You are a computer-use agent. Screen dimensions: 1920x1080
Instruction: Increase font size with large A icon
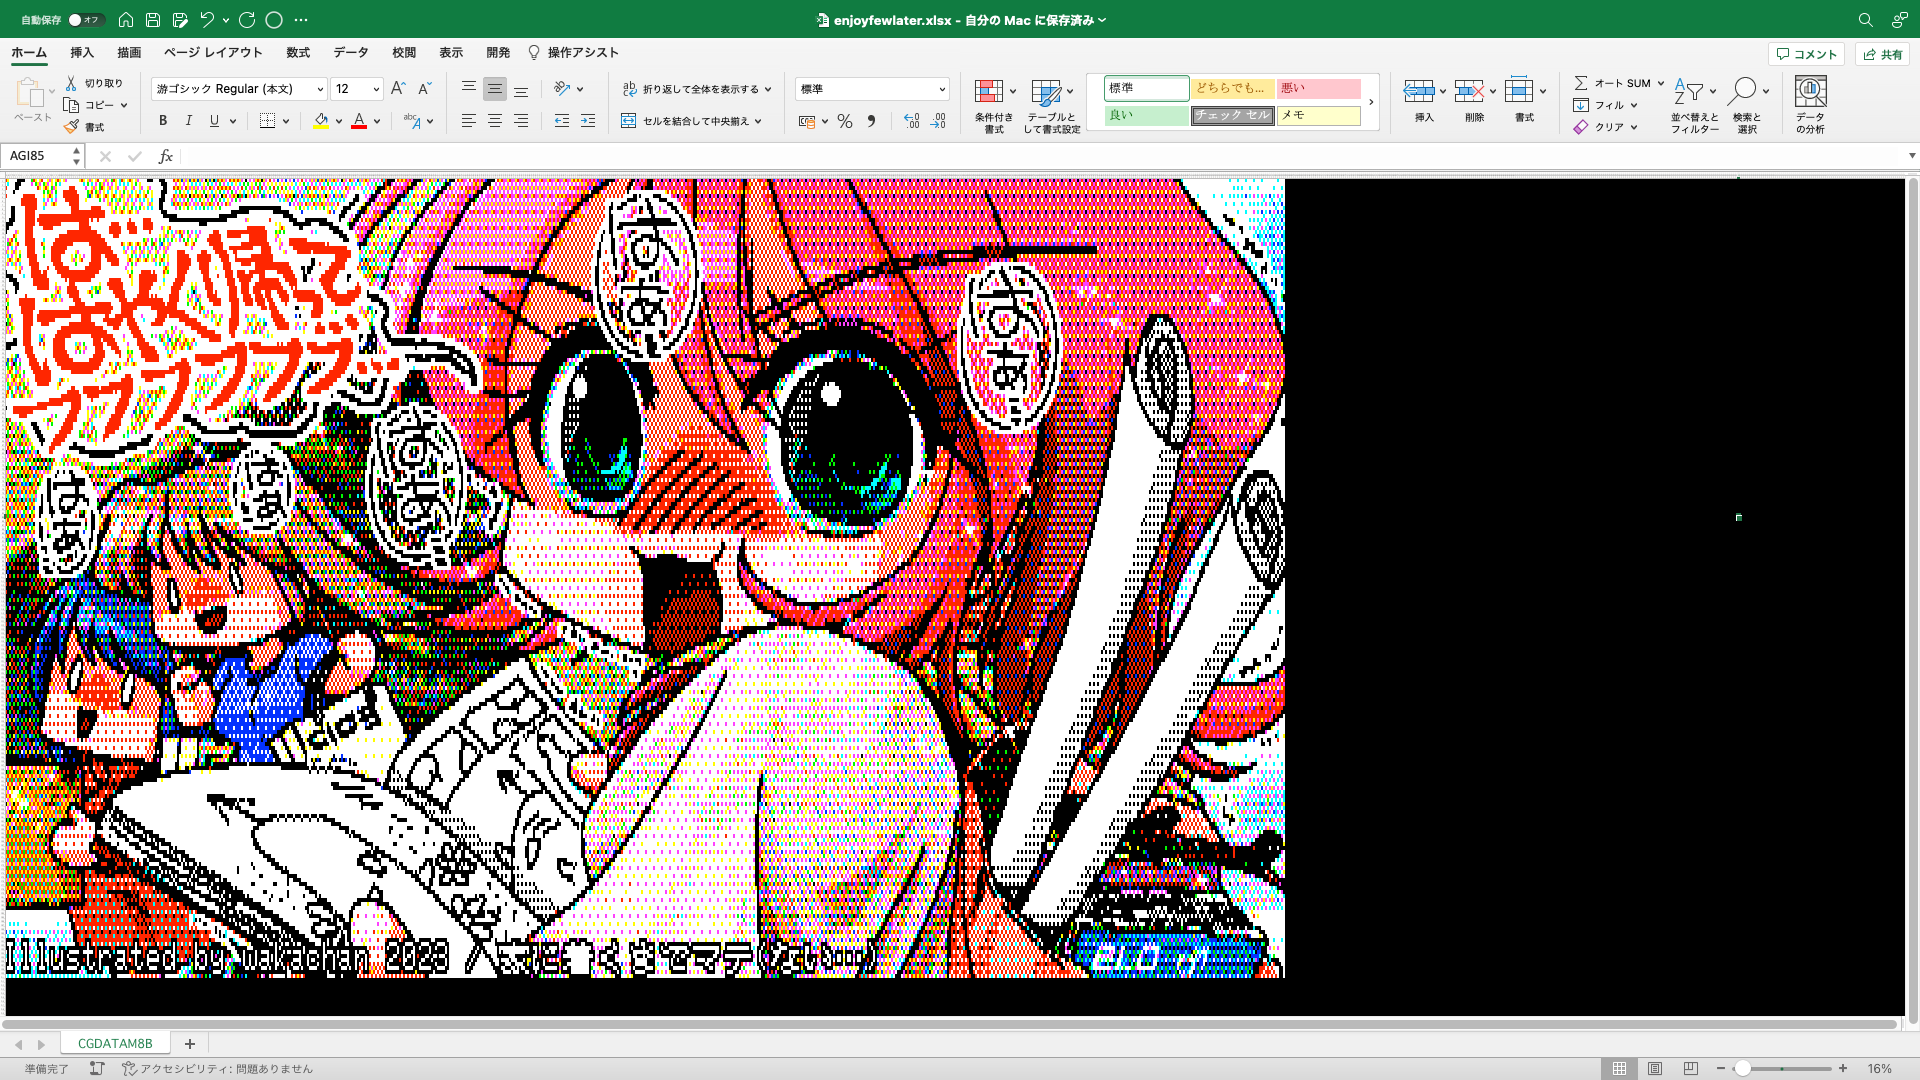pyautogui.click(x=398, y=88)
